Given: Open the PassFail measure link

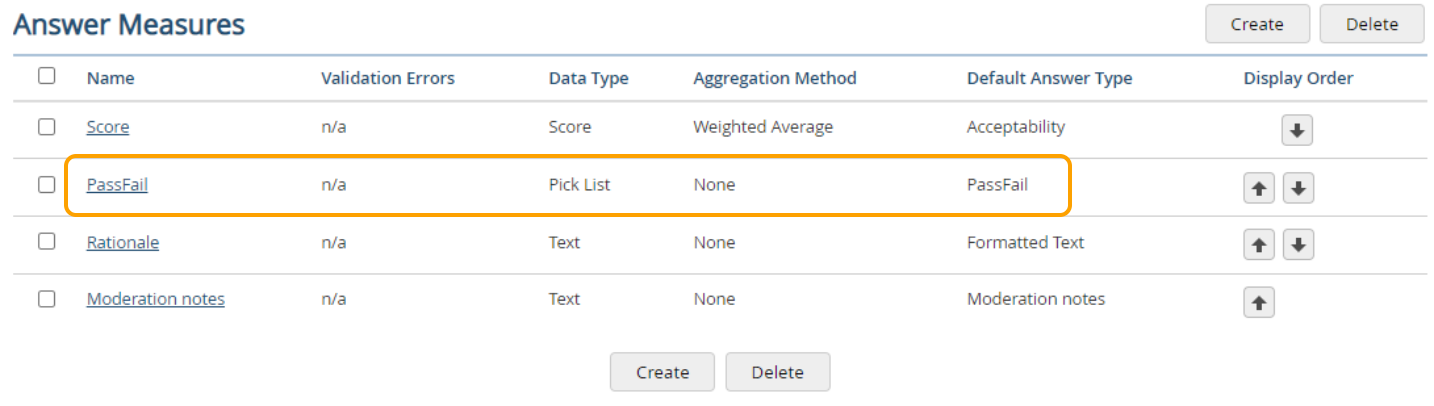Looking at the screenshot, I should (x=117, y=185).
